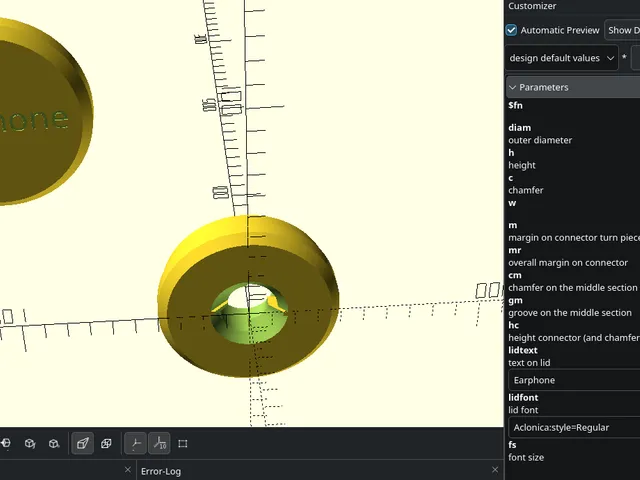Click the 'text on lid' description

pyautogui.click(x=529, y=363)
